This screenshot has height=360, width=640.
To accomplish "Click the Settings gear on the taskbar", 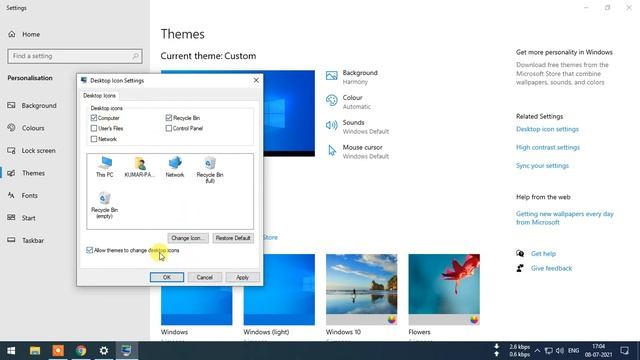I will (104, 351).
